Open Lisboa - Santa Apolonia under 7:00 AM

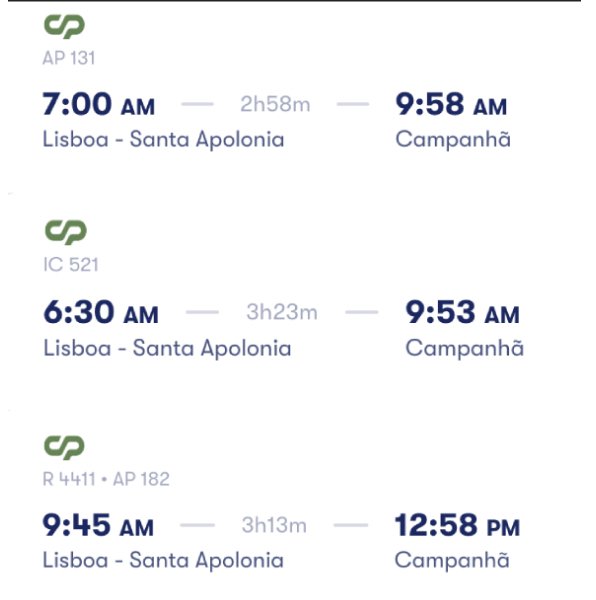click(x=163, y=139)
